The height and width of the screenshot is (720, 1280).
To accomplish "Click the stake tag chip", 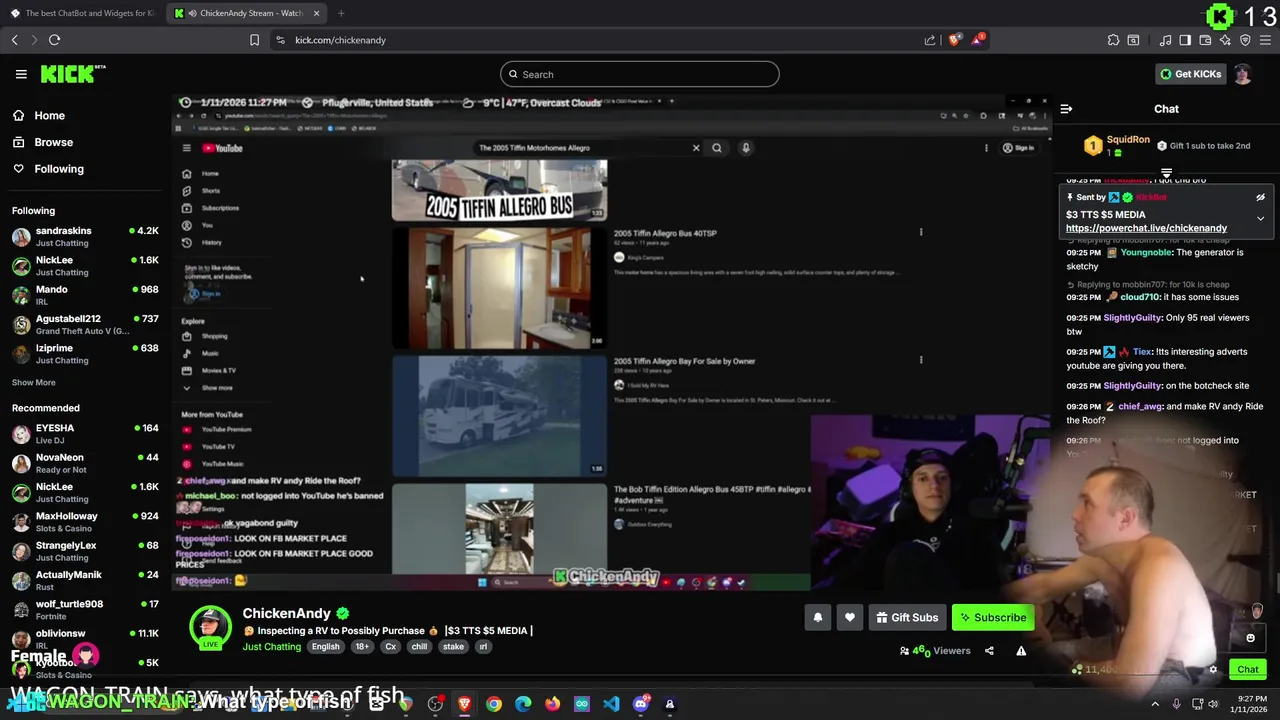I will 453,647.
